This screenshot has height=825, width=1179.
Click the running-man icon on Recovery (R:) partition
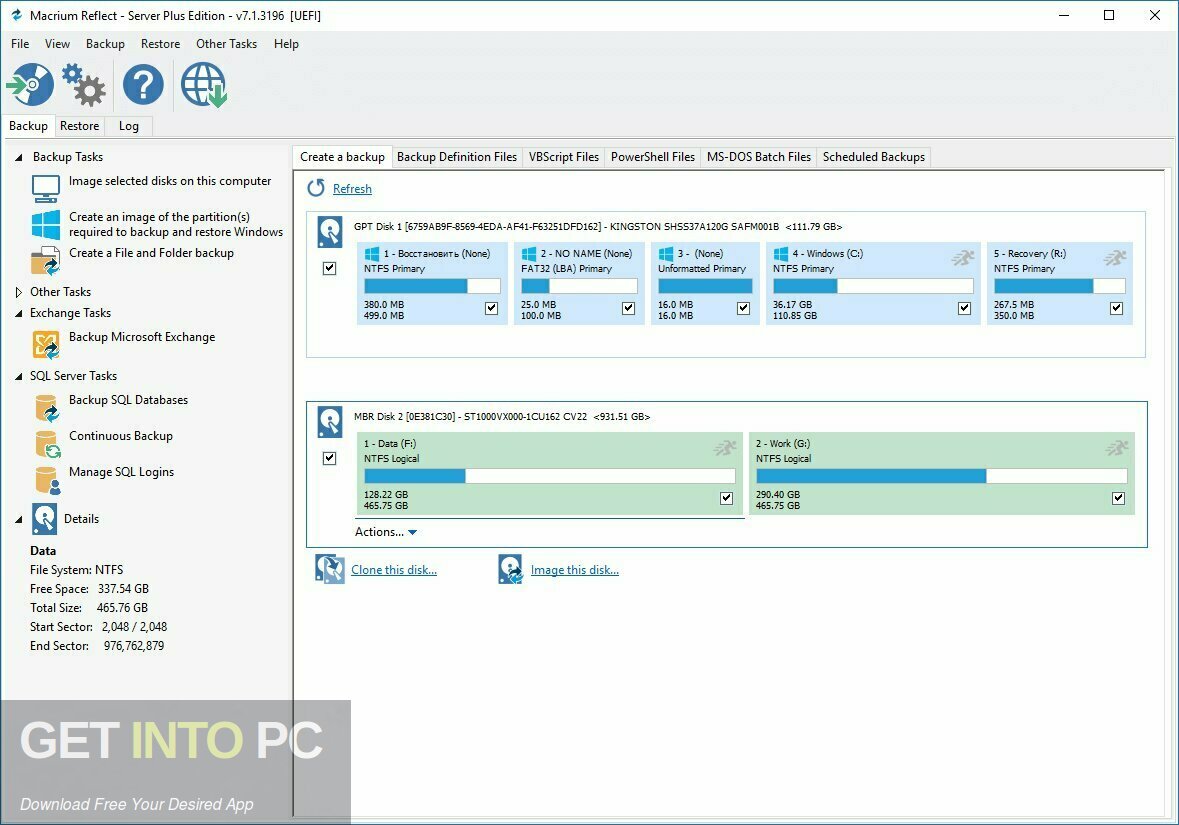1115,258
